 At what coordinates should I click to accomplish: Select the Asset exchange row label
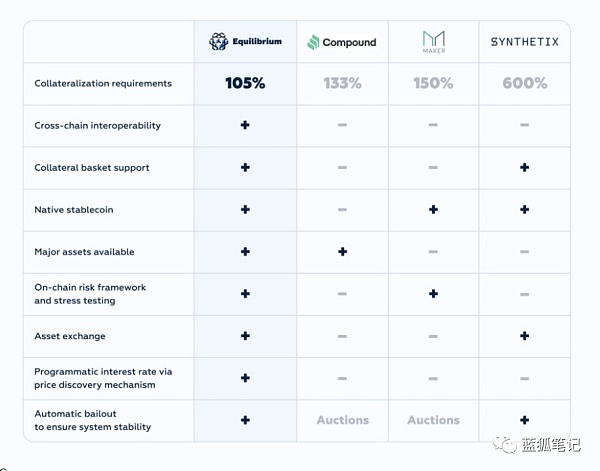pos(70,336)
